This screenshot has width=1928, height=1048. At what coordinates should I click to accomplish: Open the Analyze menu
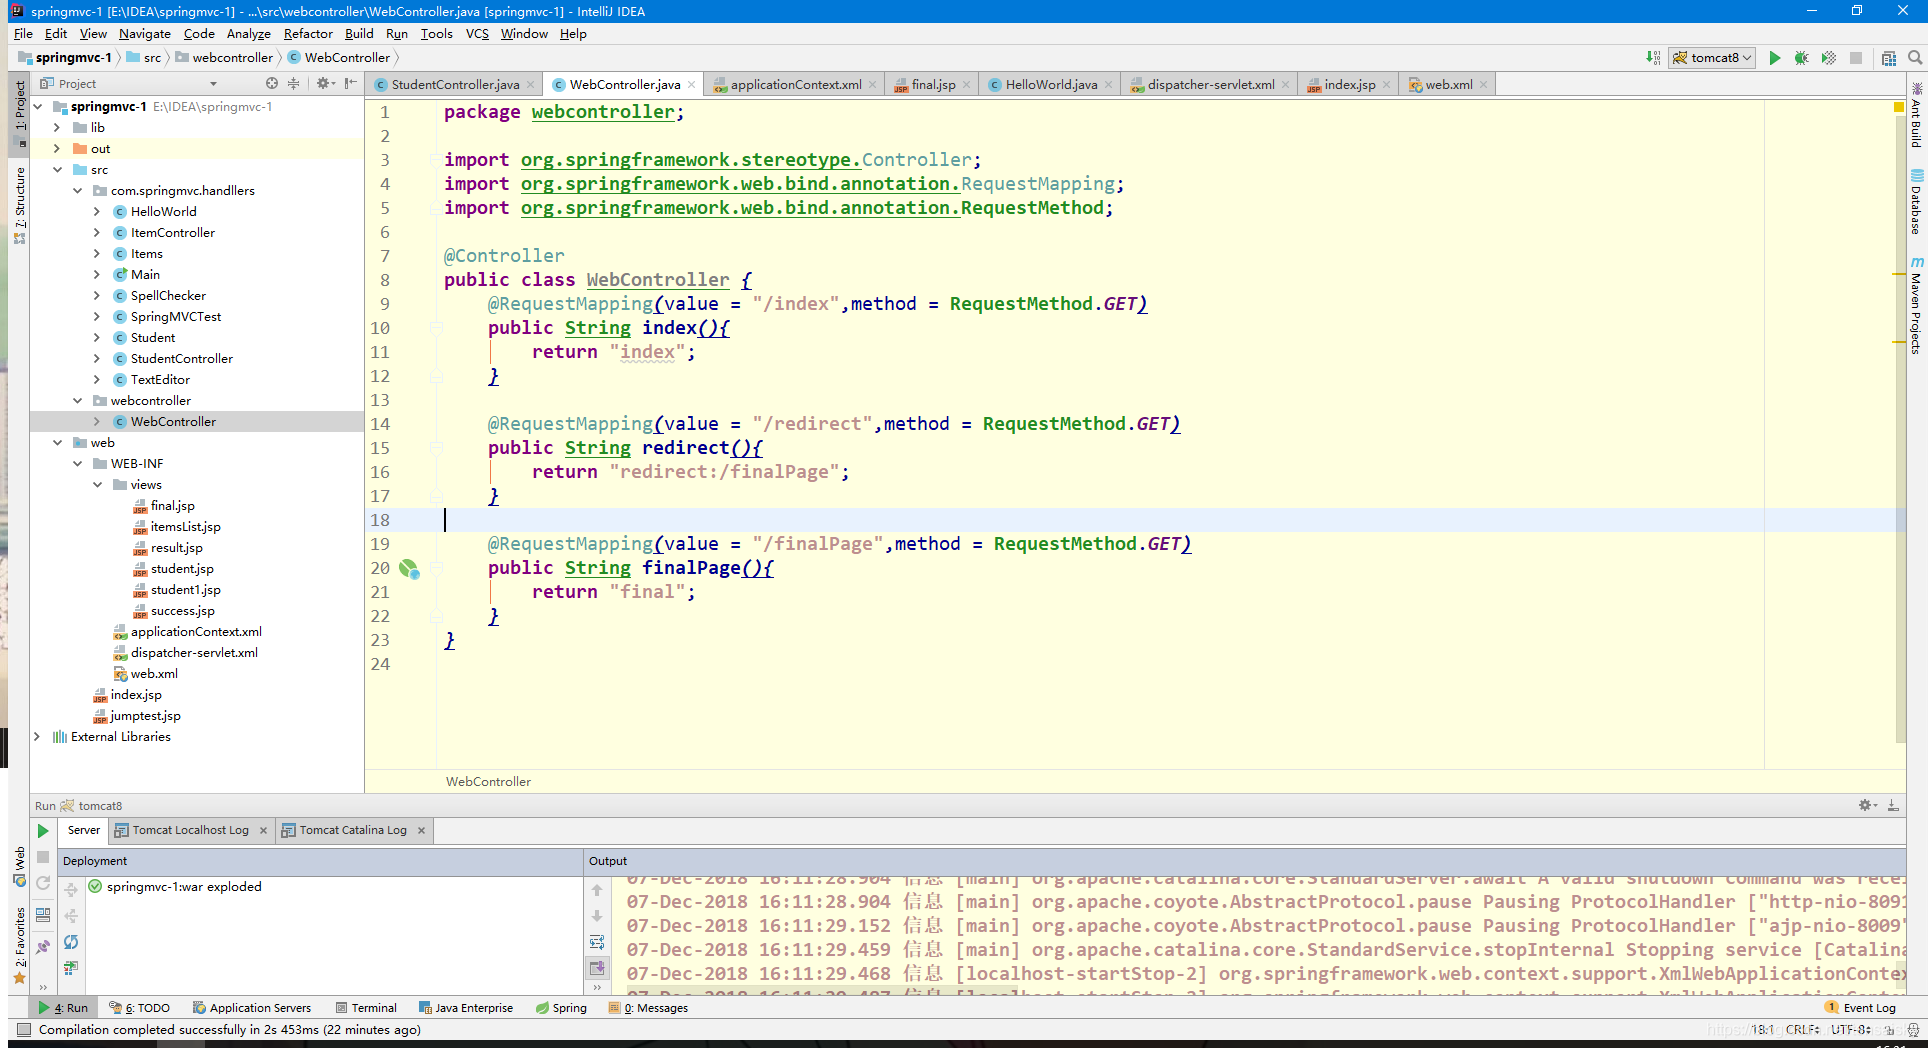click(249, 33)
